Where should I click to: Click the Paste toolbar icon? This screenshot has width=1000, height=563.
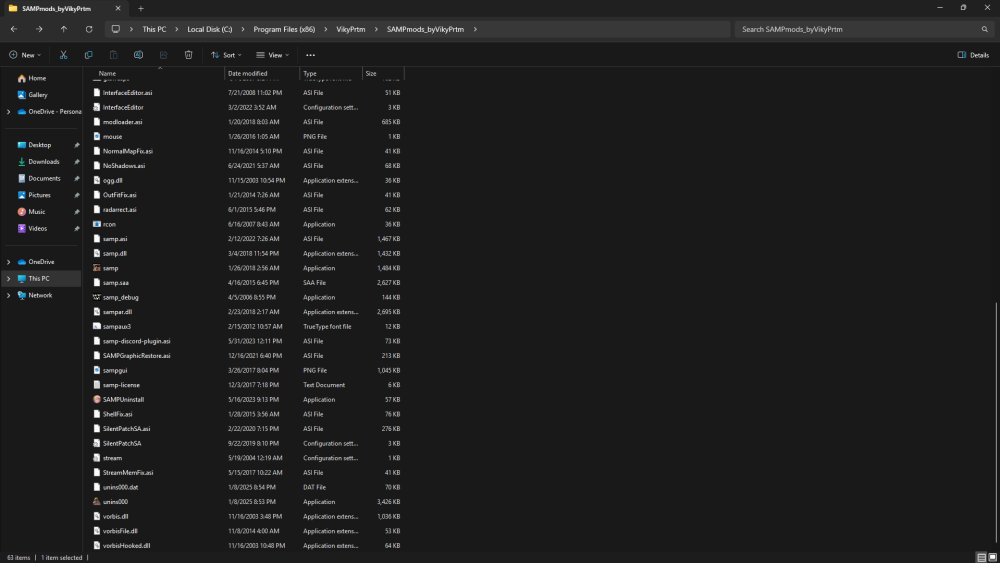coord(114,55)
